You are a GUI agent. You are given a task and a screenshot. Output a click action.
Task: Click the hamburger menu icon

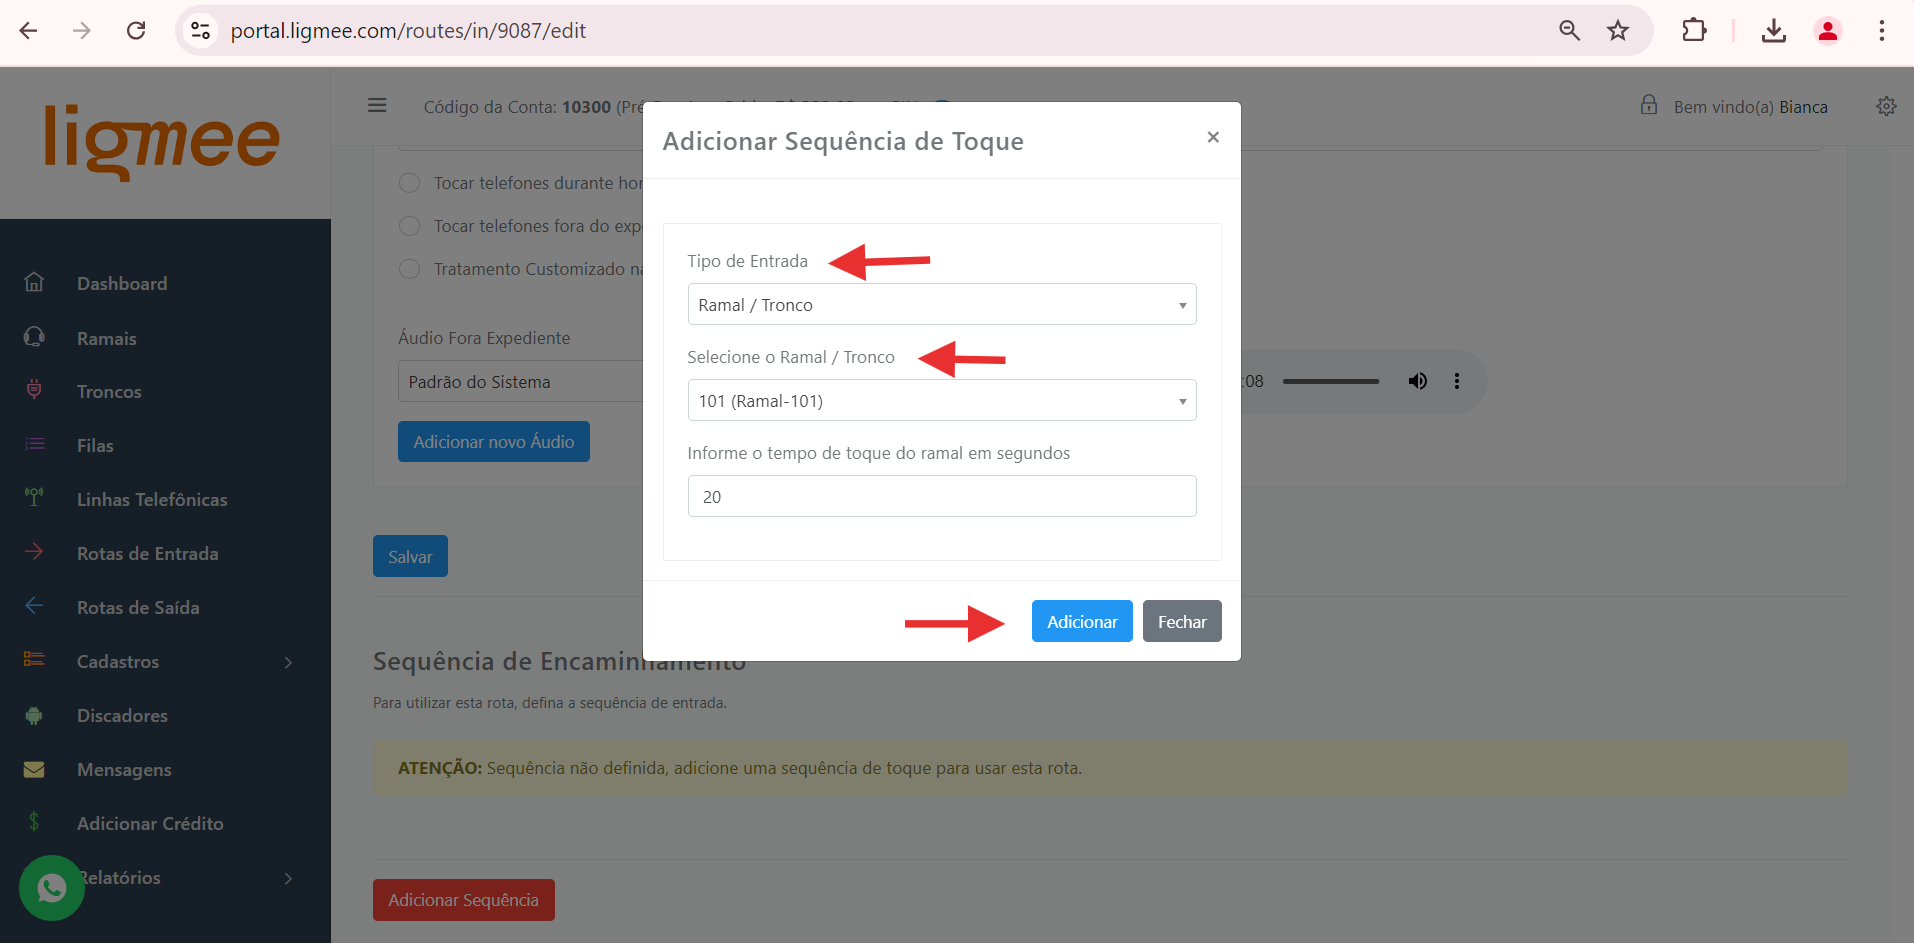pyautogui.click(x=377, y=106)
